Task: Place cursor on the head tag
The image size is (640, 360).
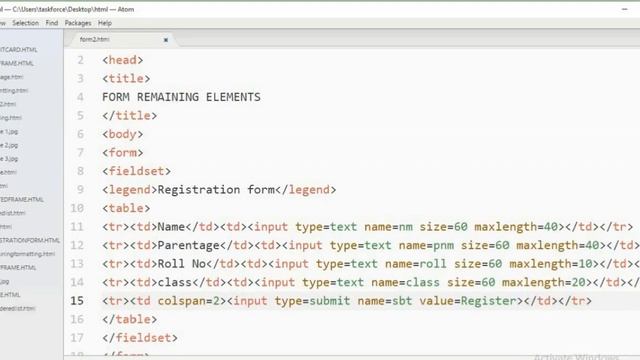Action: click(x=122, y=60)
